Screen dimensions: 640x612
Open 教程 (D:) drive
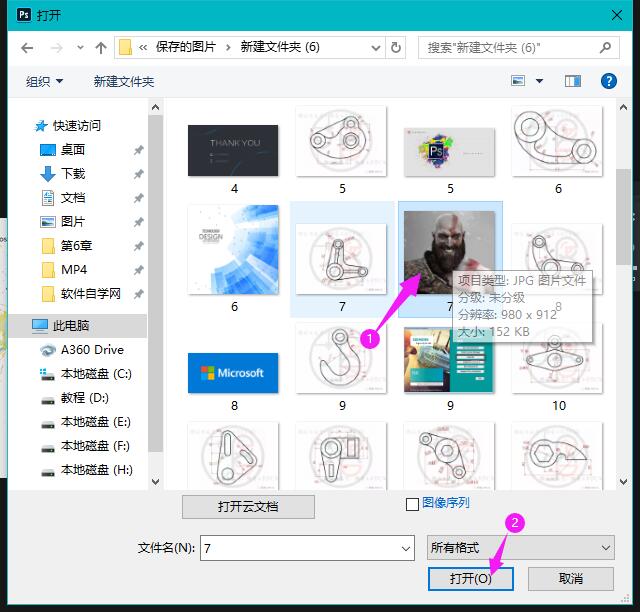pyautogui.click(x=84, y=398)
